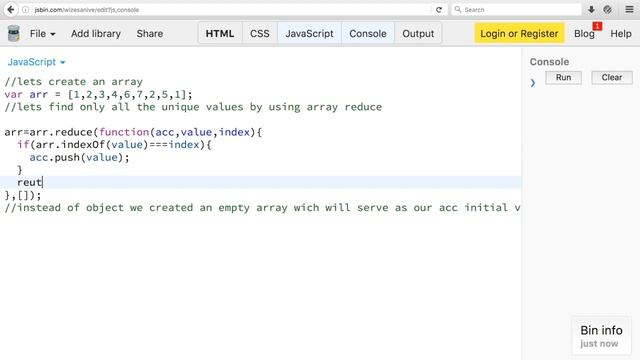Click the 'acc.push(value);' line

point(79,157)
